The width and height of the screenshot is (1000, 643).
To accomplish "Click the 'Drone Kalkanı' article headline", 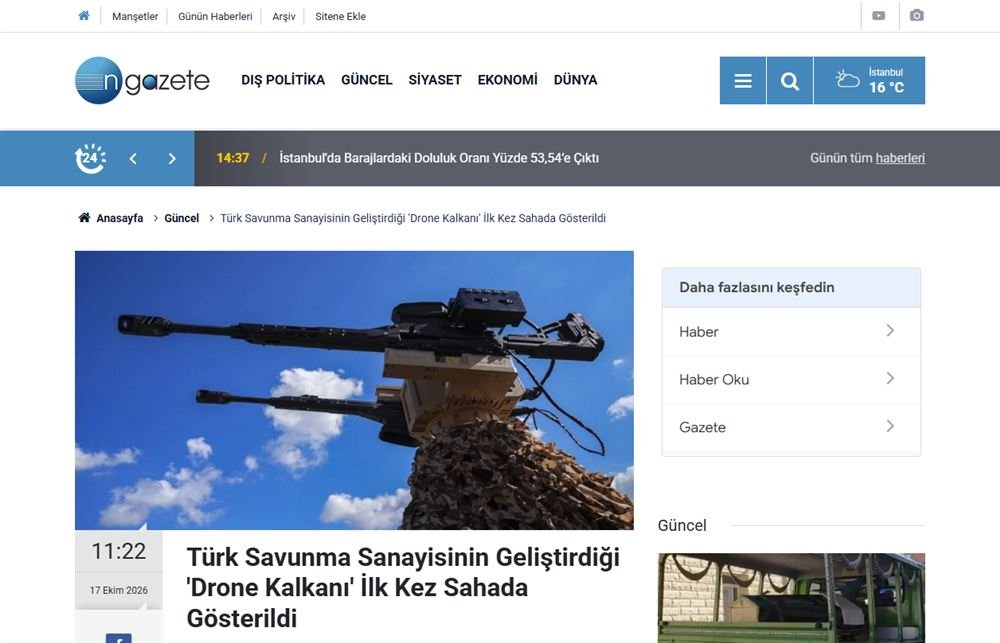I will point(403,588).
